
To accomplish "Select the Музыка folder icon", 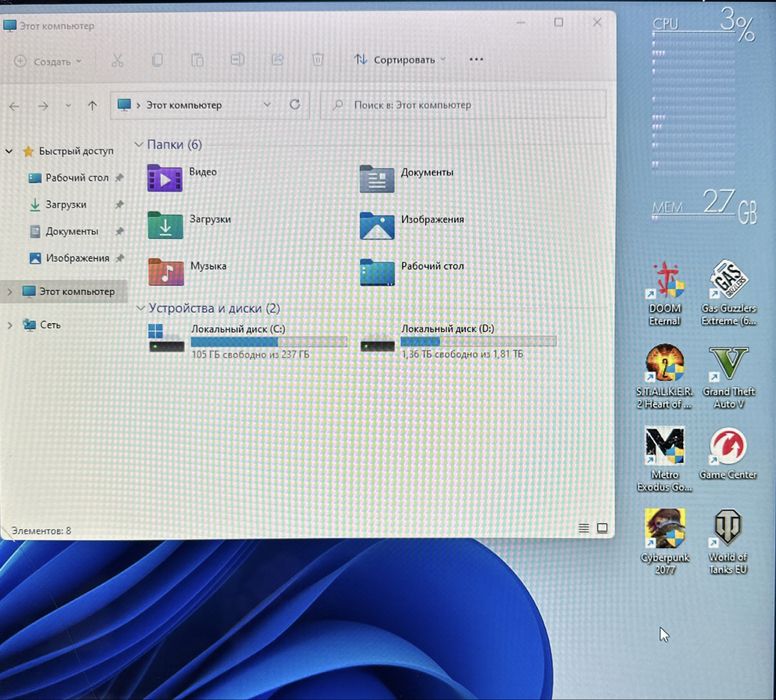I will click(x=166, y=272).
